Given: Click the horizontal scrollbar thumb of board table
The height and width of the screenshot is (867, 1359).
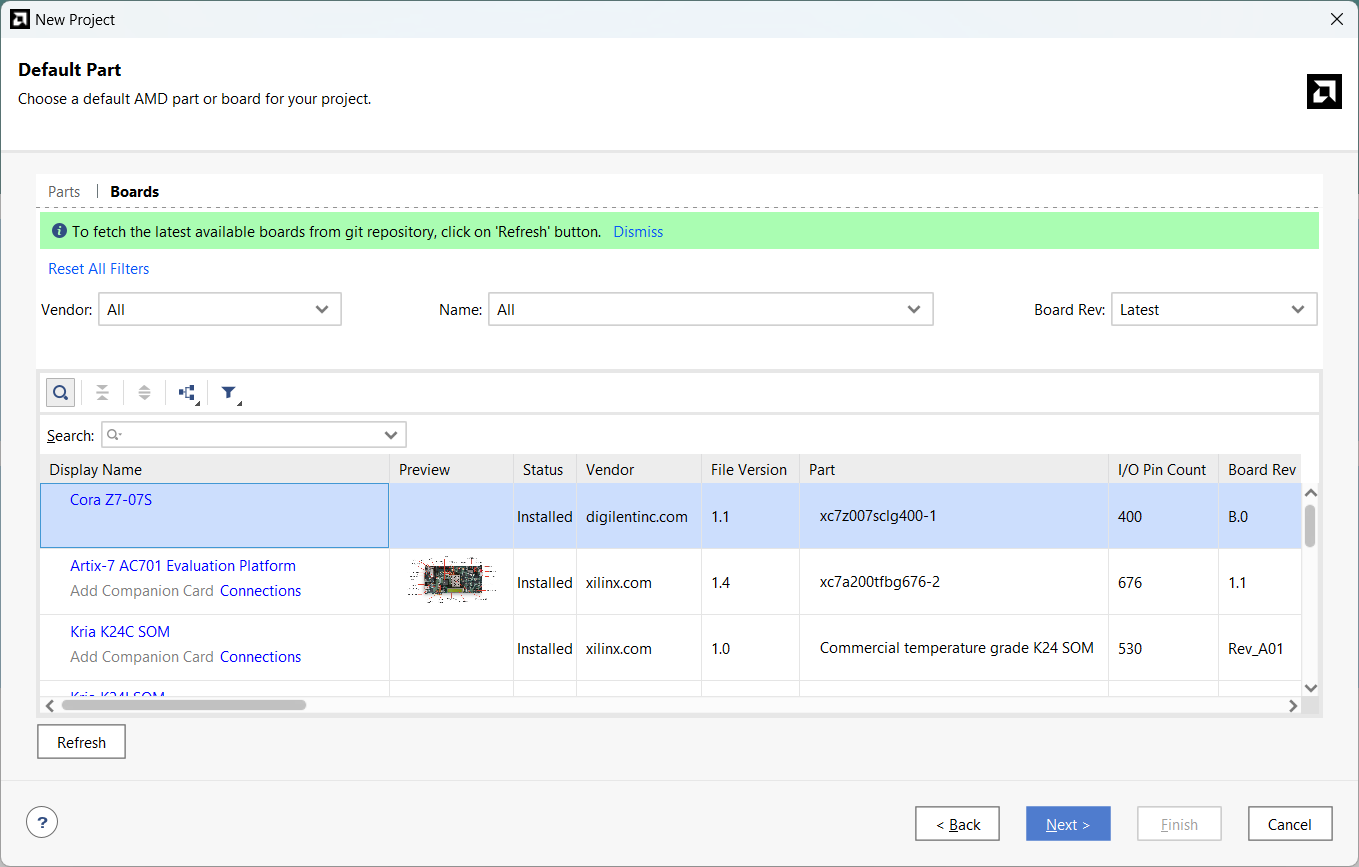Looking at the screenshot, I should (183, 705).
